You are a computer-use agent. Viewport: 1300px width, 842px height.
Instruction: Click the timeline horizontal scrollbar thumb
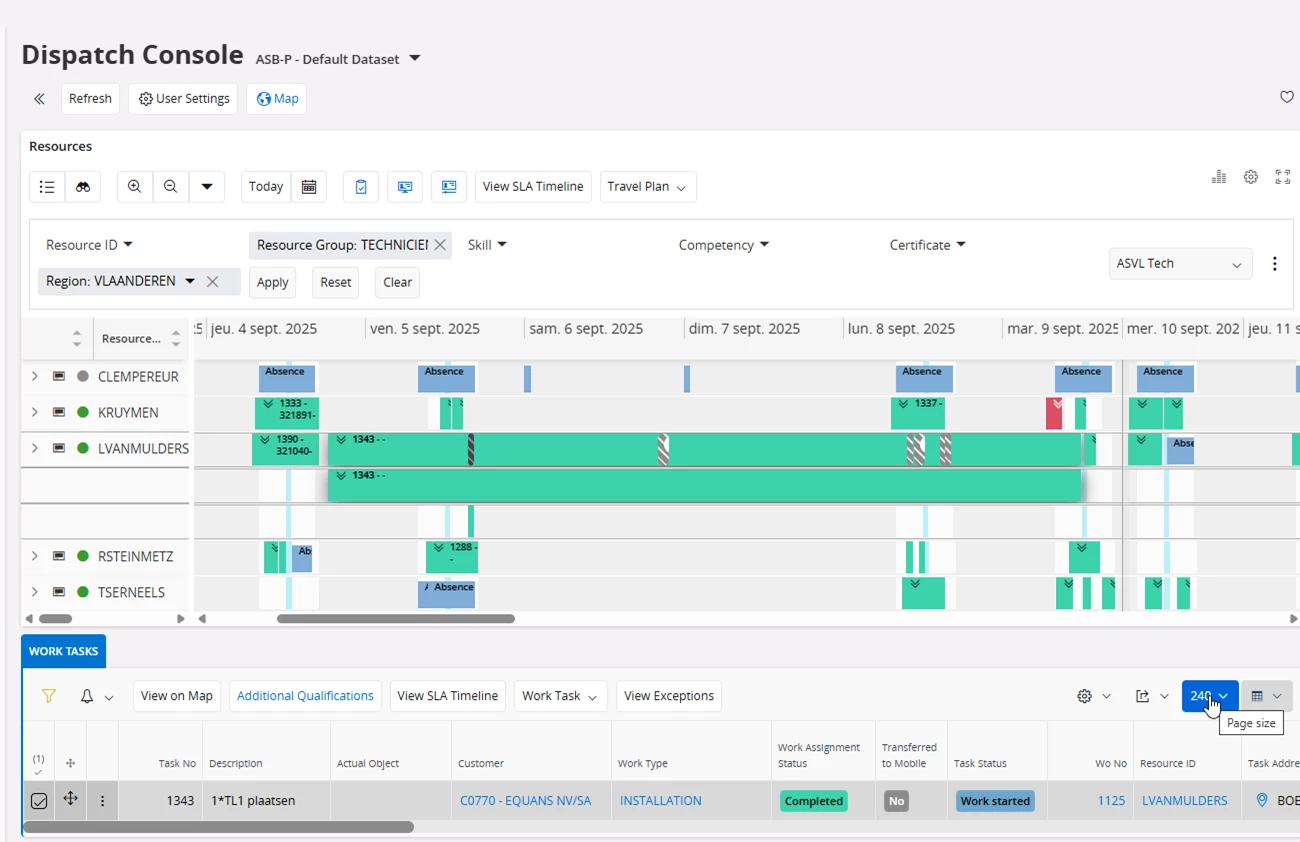(395, 619)
